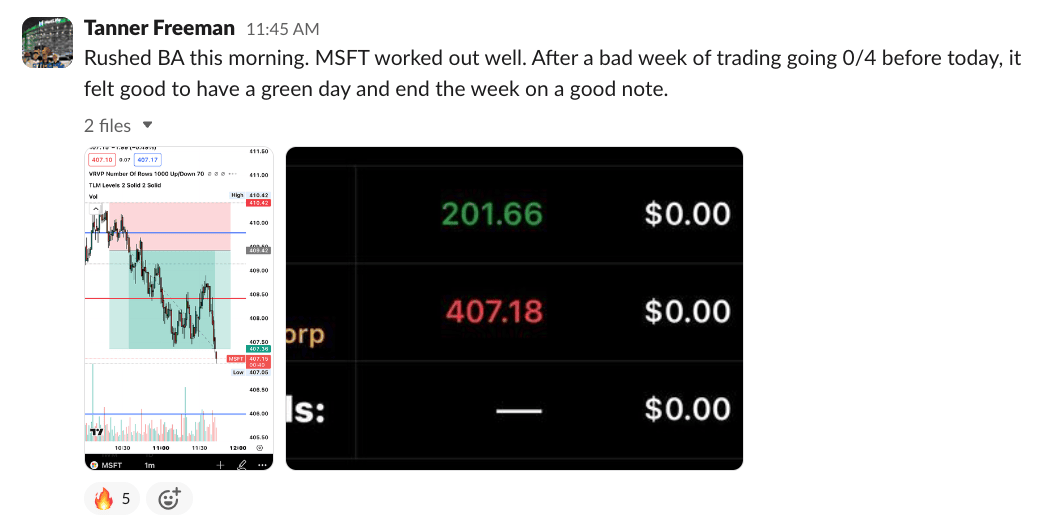Image resolution: width=1048 pixels, height=528 pixels.
Task: Click the fire emoji reaction
Action: (111, 498)
